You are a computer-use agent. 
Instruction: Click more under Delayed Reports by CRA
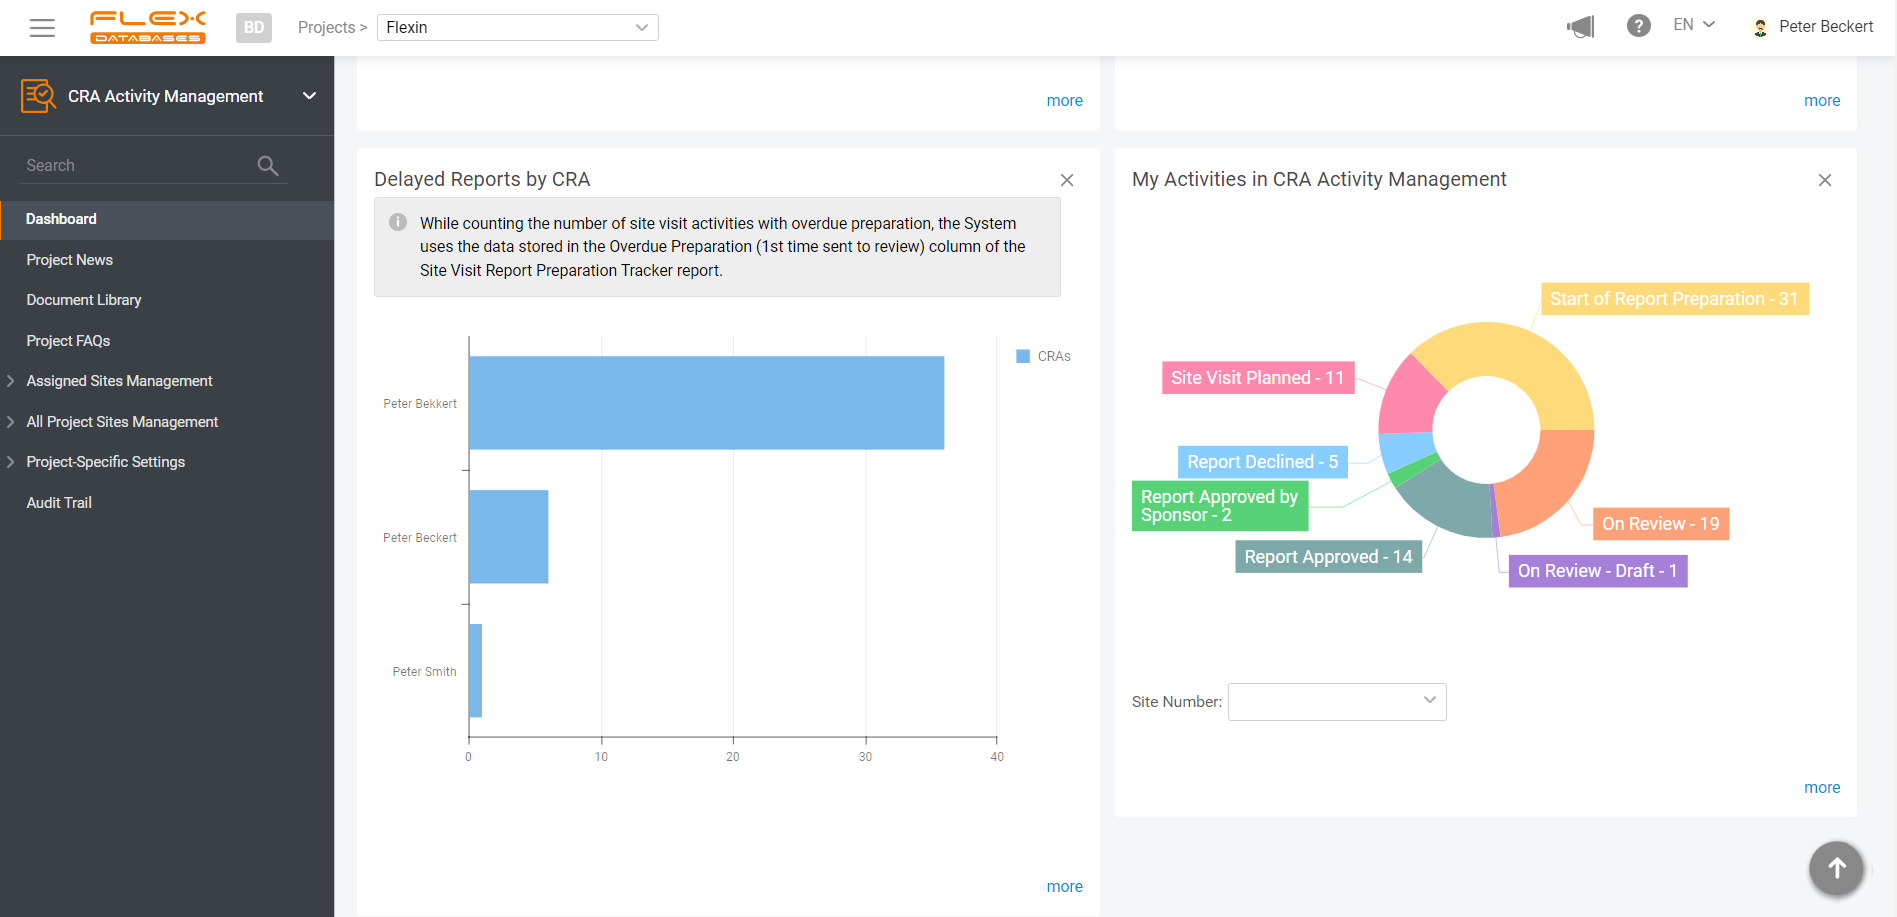click(1064, 886)
